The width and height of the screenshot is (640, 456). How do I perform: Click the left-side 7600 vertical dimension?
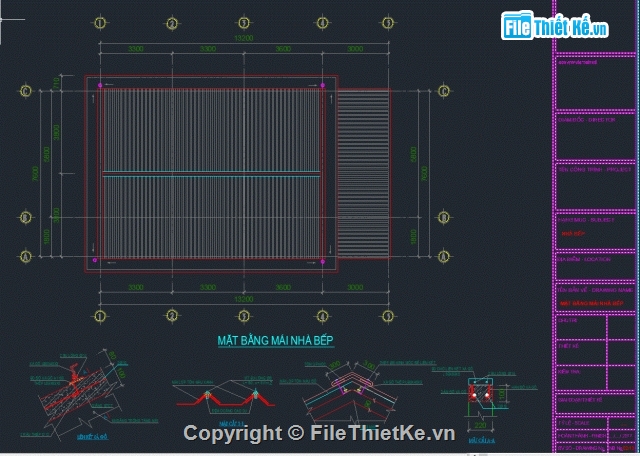[x=36, y=174]
